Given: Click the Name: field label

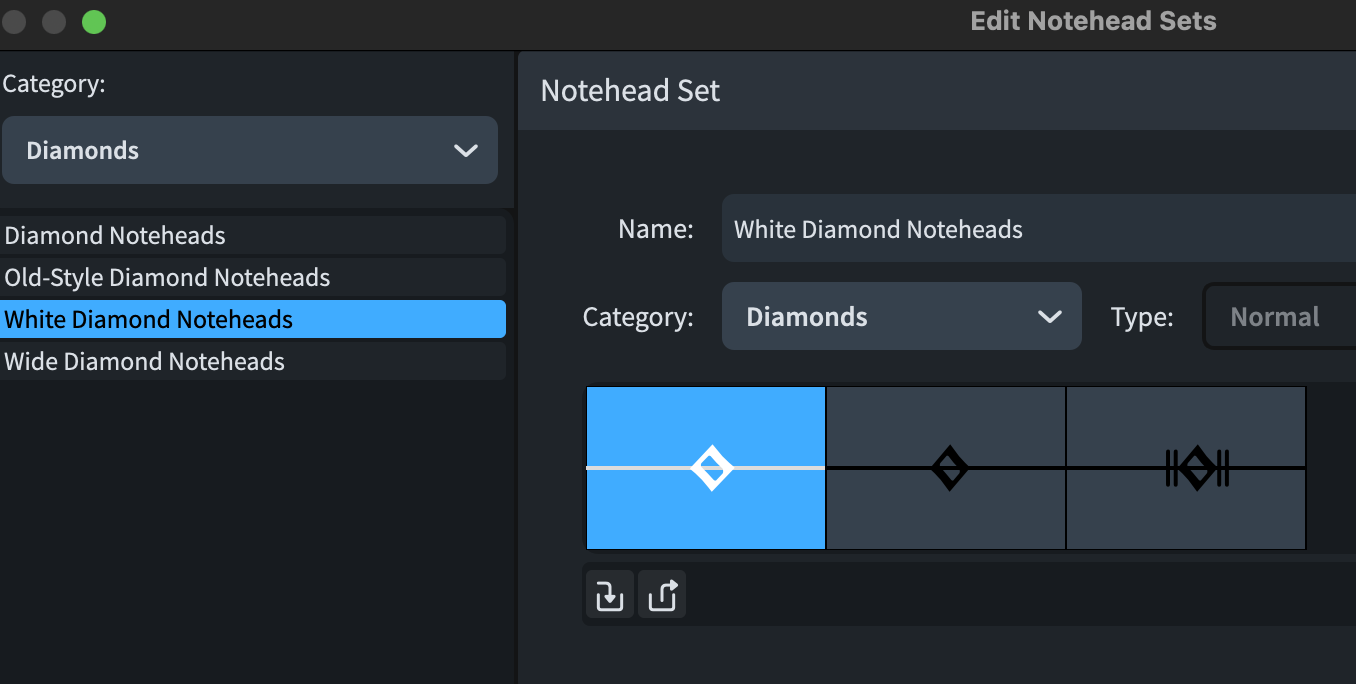Looking at the screenshot, I should (656, 229).
